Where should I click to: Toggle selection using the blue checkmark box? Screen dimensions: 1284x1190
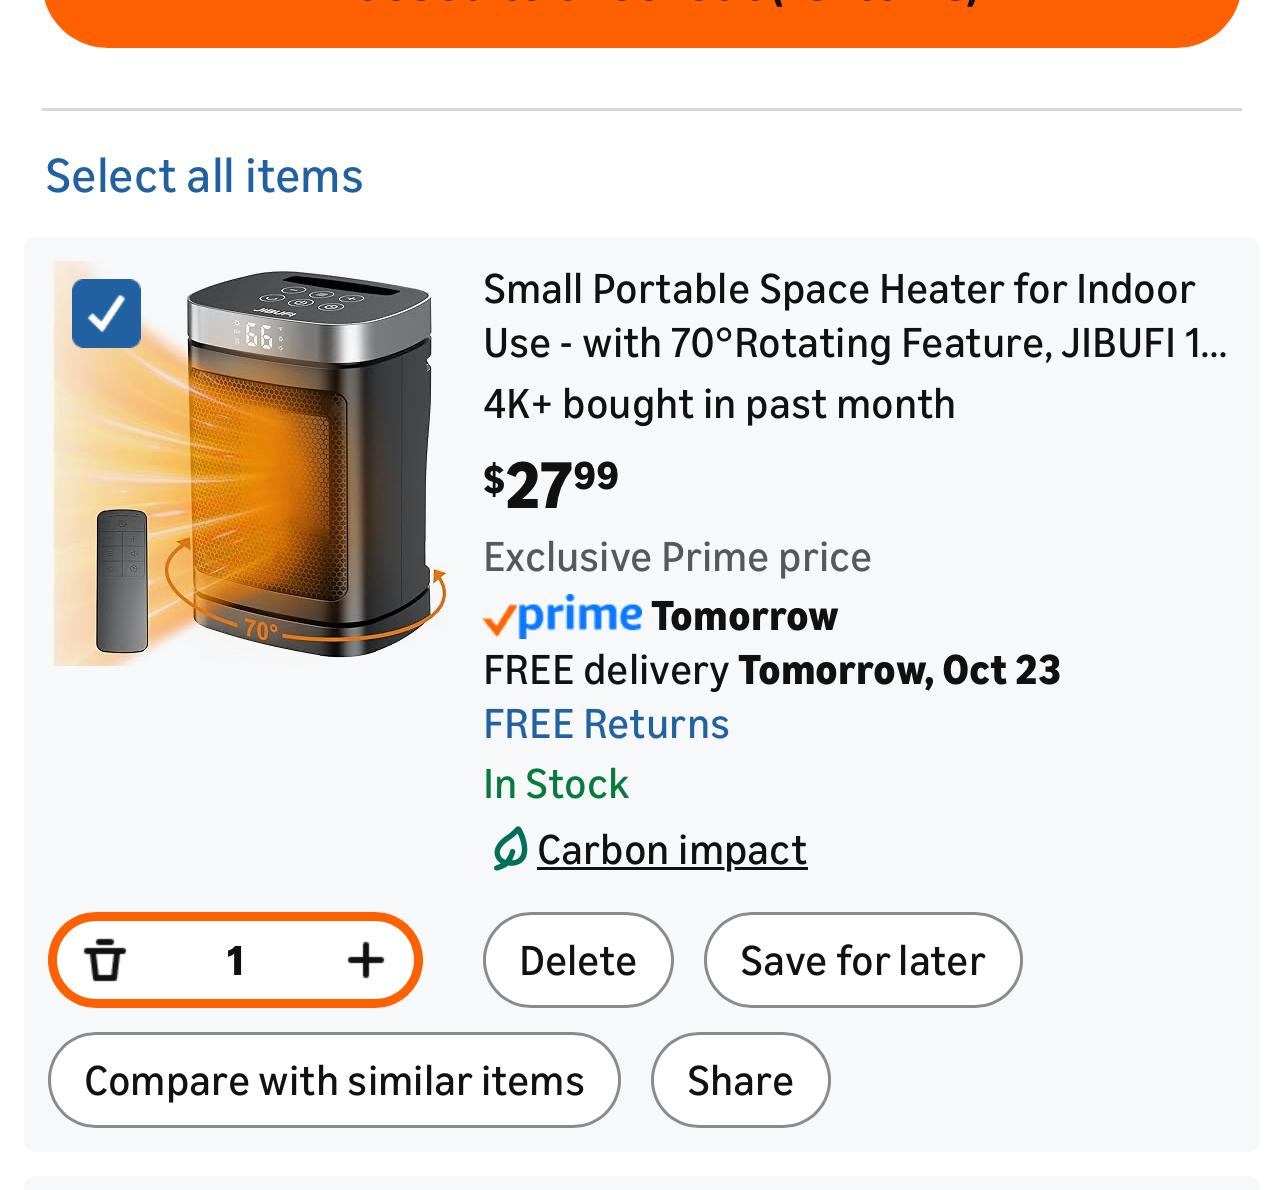click(x=105, y=312)
